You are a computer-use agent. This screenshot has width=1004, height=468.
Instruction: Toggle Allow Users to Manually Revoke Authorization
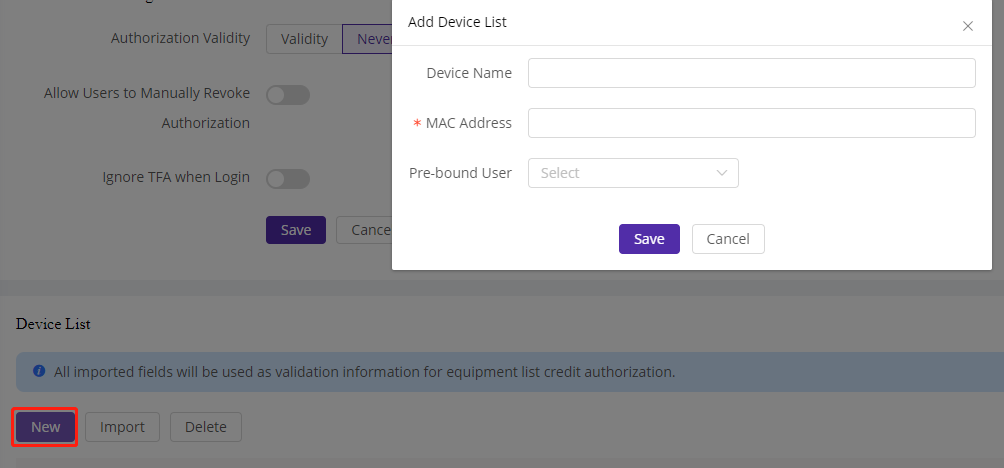pyautogui.click(x=288, y=95)
